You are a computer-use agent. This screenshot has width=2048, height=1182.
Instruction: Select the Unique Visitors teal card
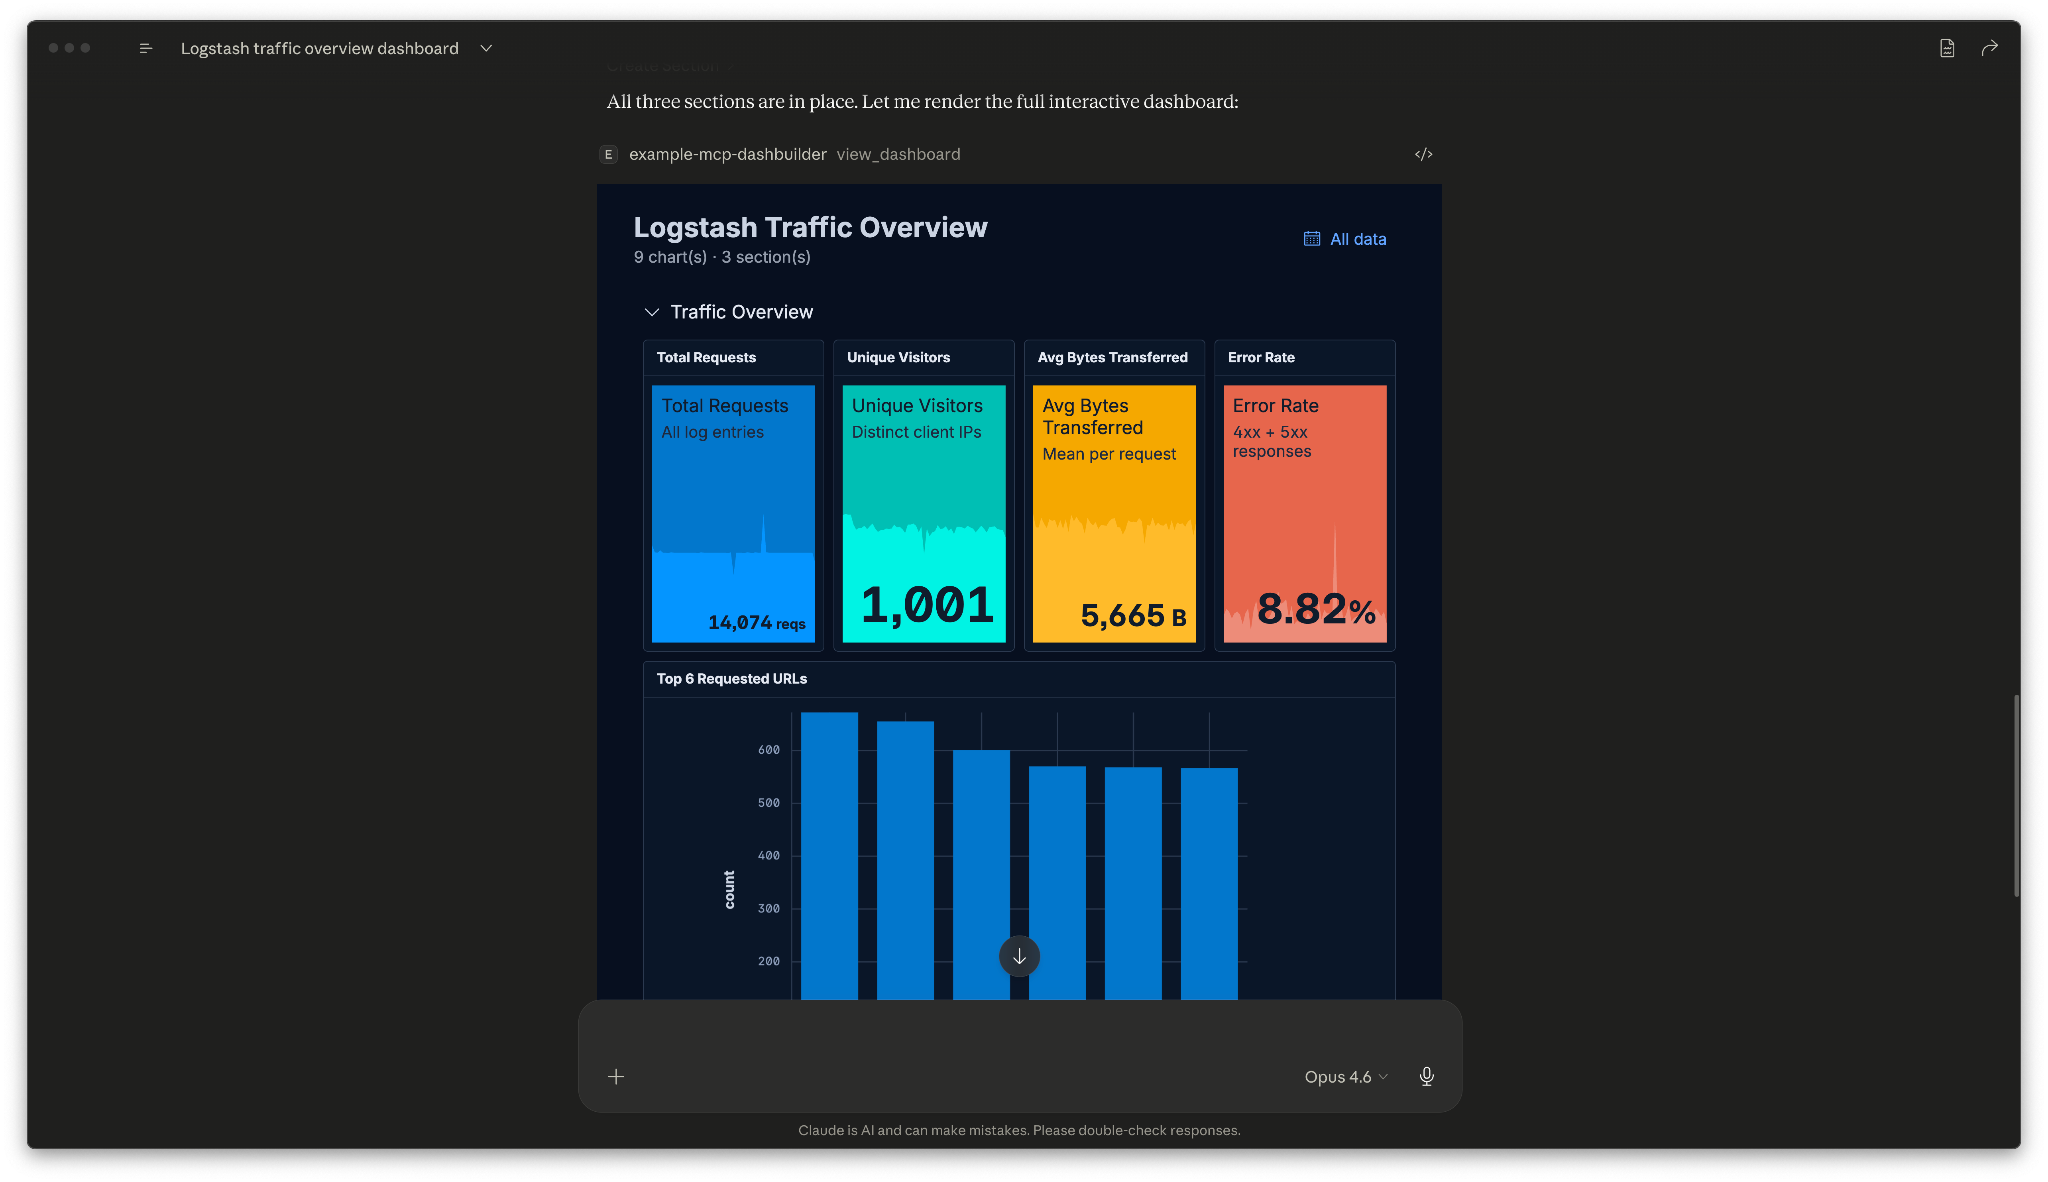[x=923, y=513]
